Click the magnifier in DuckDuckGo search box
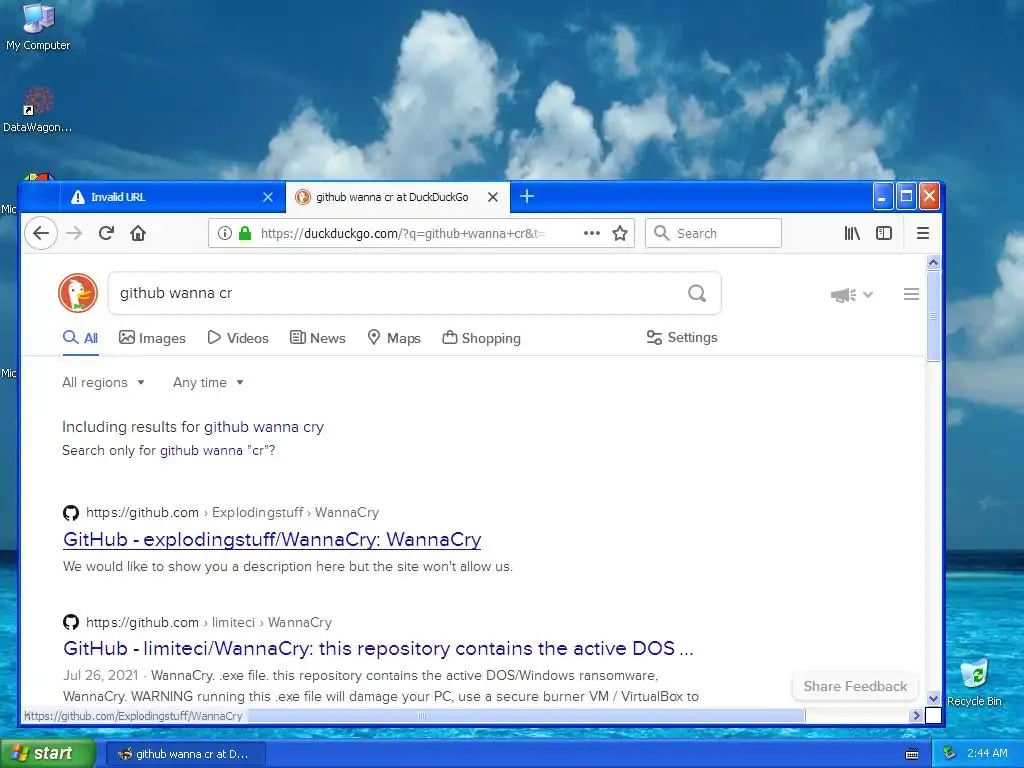The image size is (1024, 768). pyautogui.click(x=697, y=293)
